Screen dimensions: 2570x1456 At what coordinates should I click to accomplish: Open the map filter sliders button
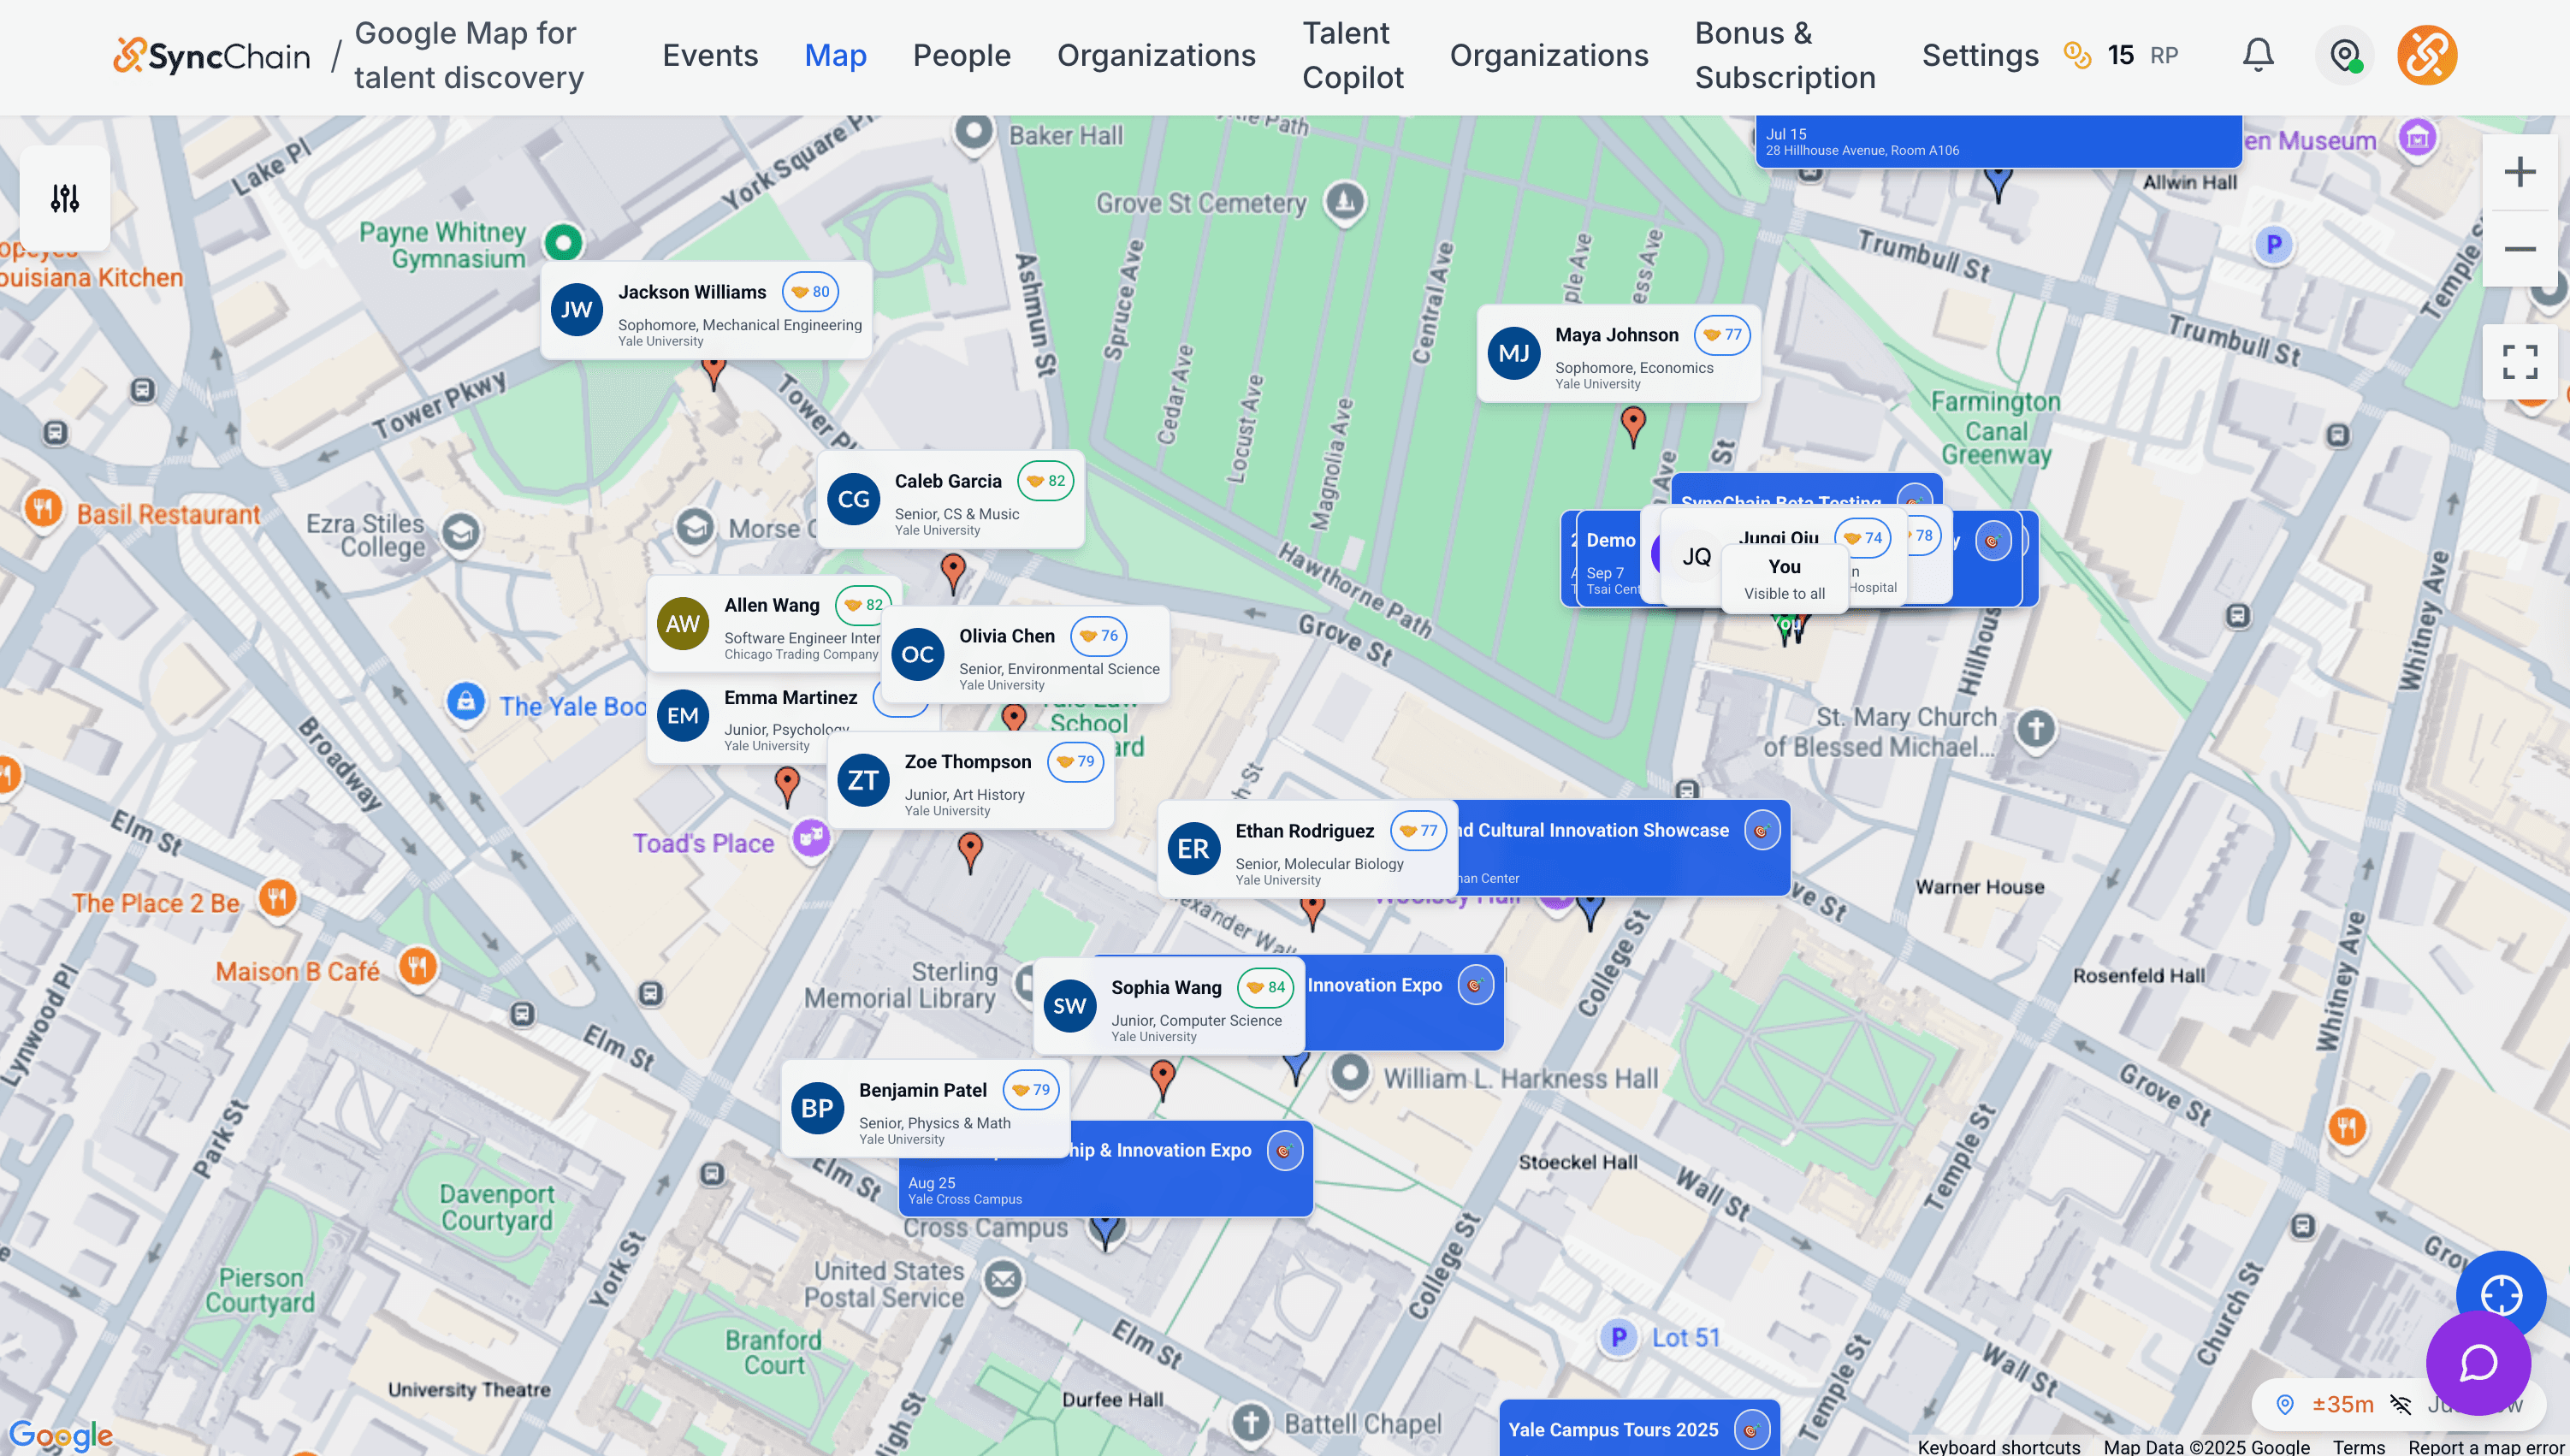(65, 198)
